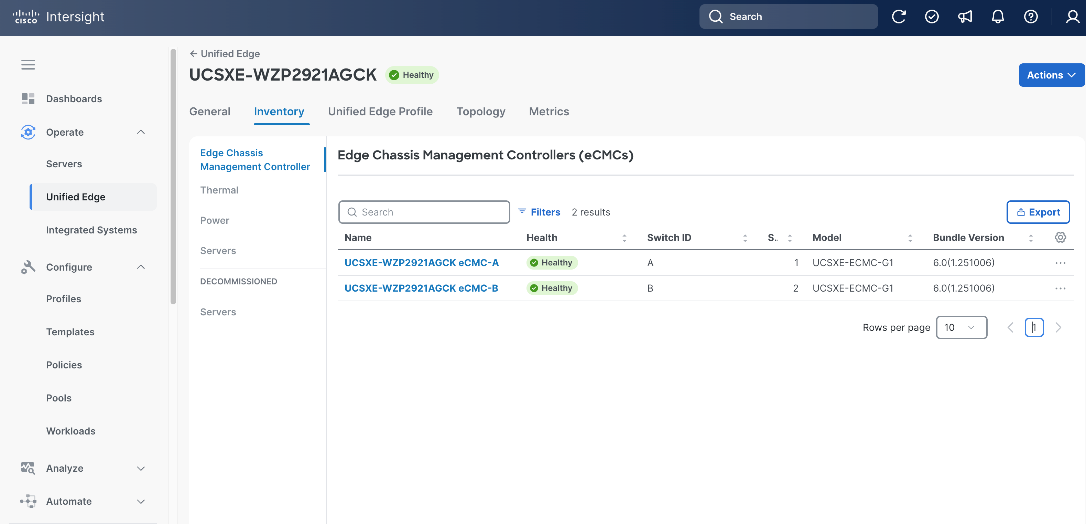Click the sidebar vertical scrollbar
1086x524 pixels.
point(173,177)
